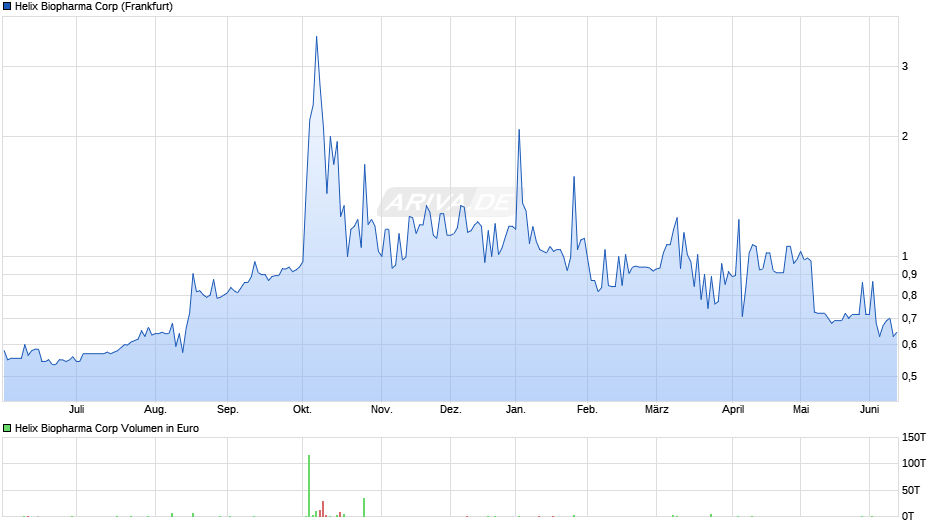Click the tallest red volume bar in October
Image resolution: width=940 pixels, height=526 pixels.
coord(323,509)
